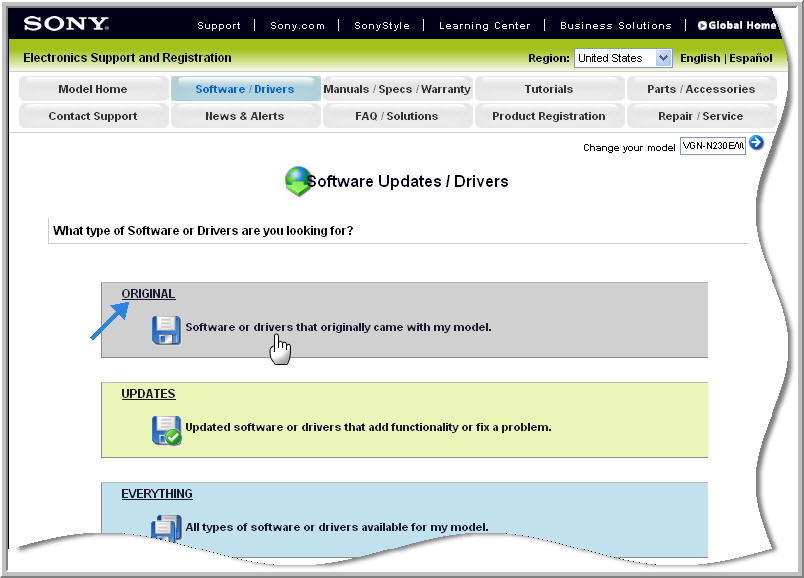Click 'Updated software or drivers that add functionality' text
Viewport: 804px width, 578px height.
pos(368,427)
